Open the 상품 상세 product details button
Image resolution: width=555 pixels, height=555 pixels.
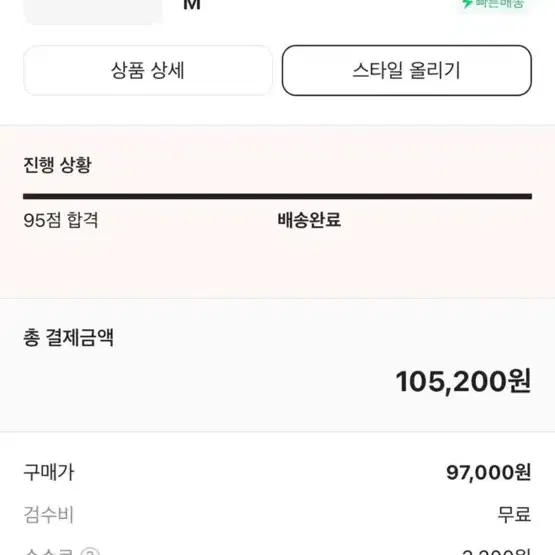(148, 70)
